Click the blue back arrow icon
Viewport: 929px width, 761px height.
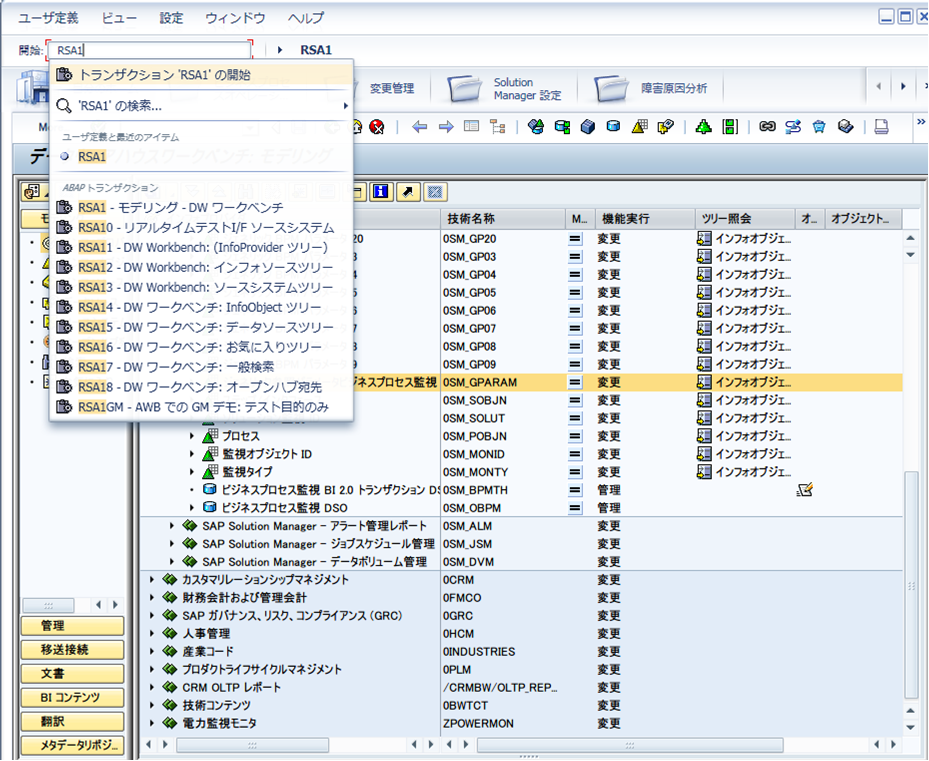pyautogui.click(x=419, y=126)
